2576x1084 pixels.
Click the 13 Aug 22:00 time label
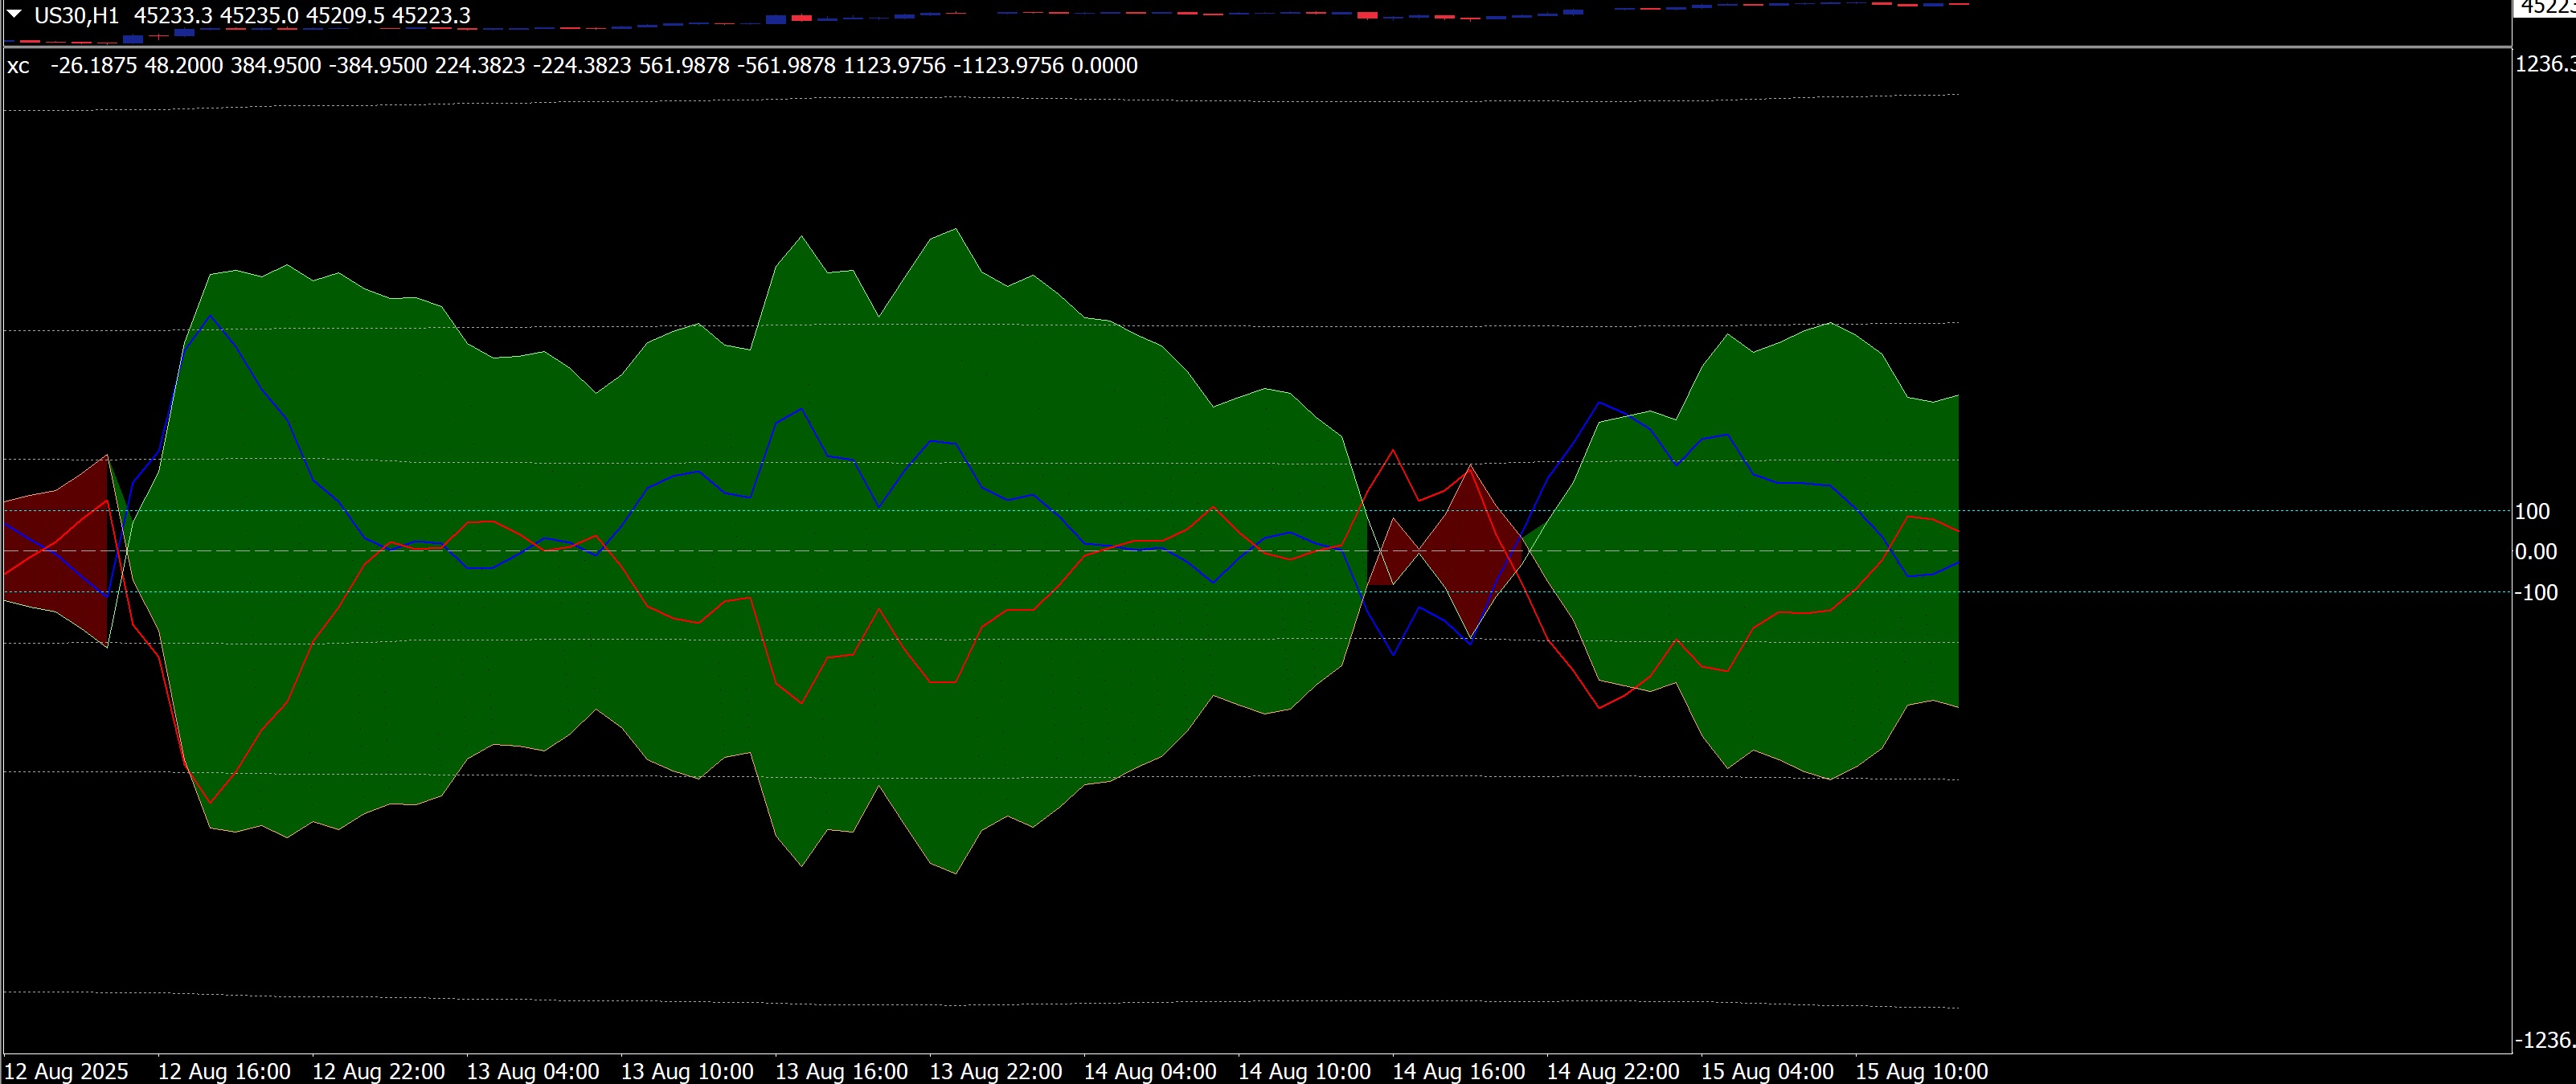tap(996, 1071)
